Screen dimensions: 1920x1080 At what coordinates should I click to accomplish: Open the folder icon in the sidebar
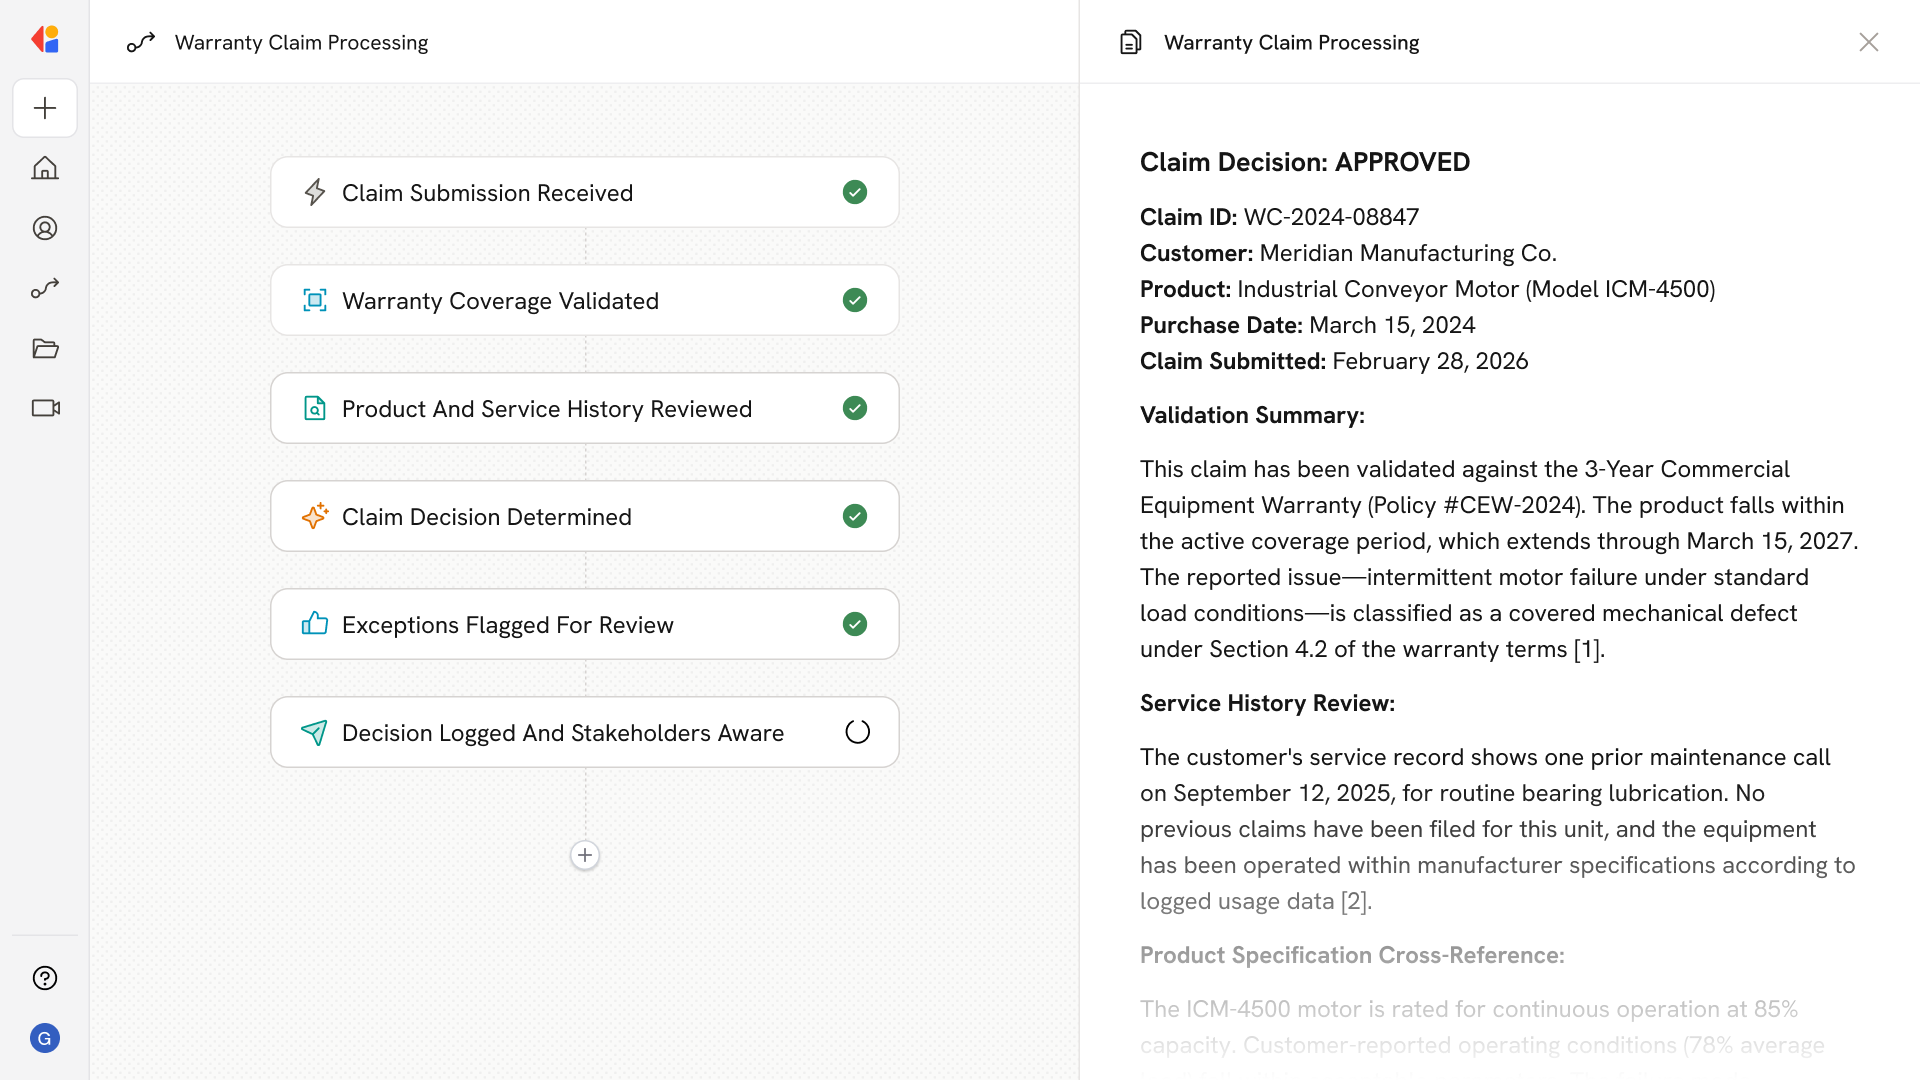(x=45, y=348)
